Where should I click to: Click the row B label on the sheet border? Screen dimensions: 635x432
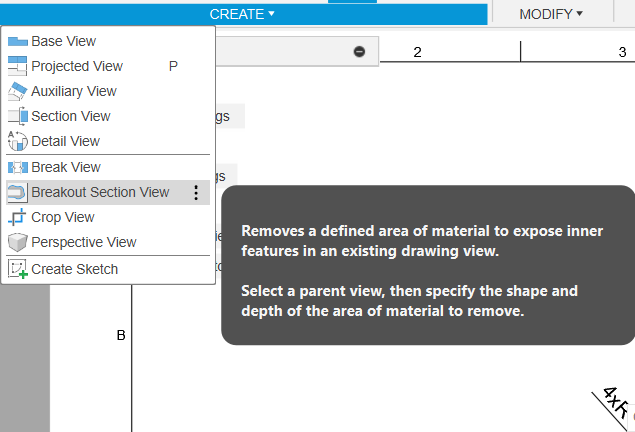(x=121, y=335)
